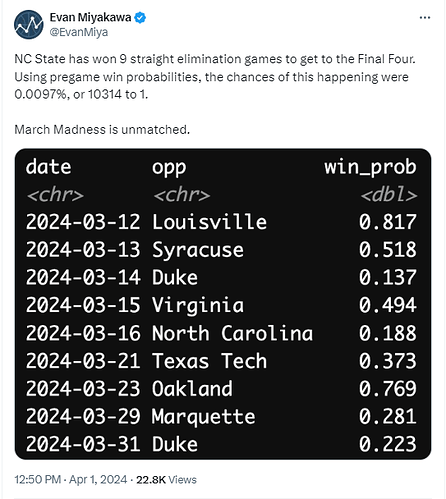Viewport: 446px width, 499px height.
Task: Open the @EvanMiya handle link
Action: [x=79, y=32]
